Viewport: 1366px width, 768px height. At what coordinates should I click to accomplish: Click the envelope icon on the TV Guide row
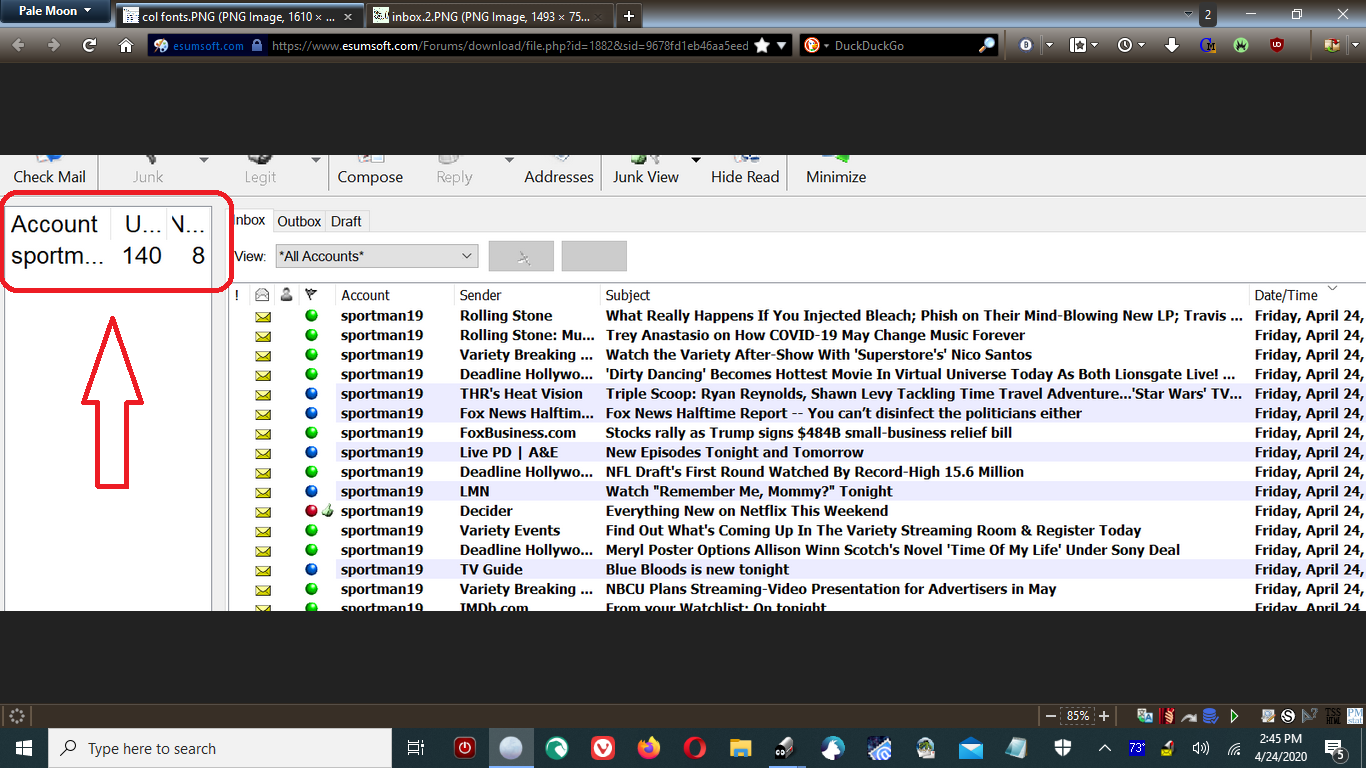[x=263, y=570]
